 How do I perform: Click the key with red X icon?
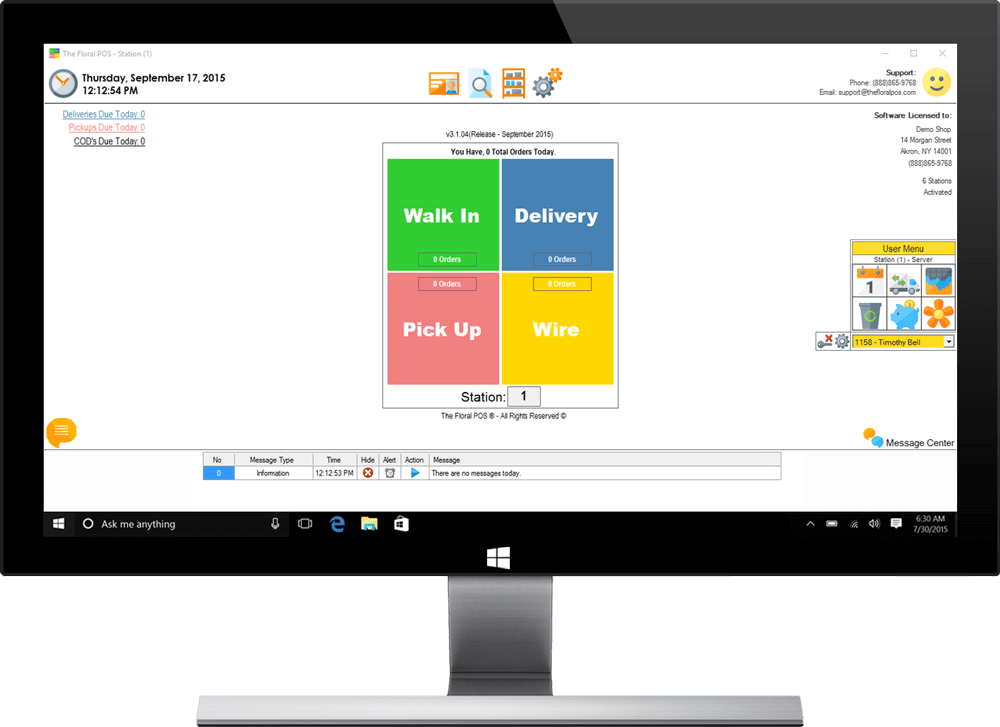pyautogui.click(x=825, y=341)
